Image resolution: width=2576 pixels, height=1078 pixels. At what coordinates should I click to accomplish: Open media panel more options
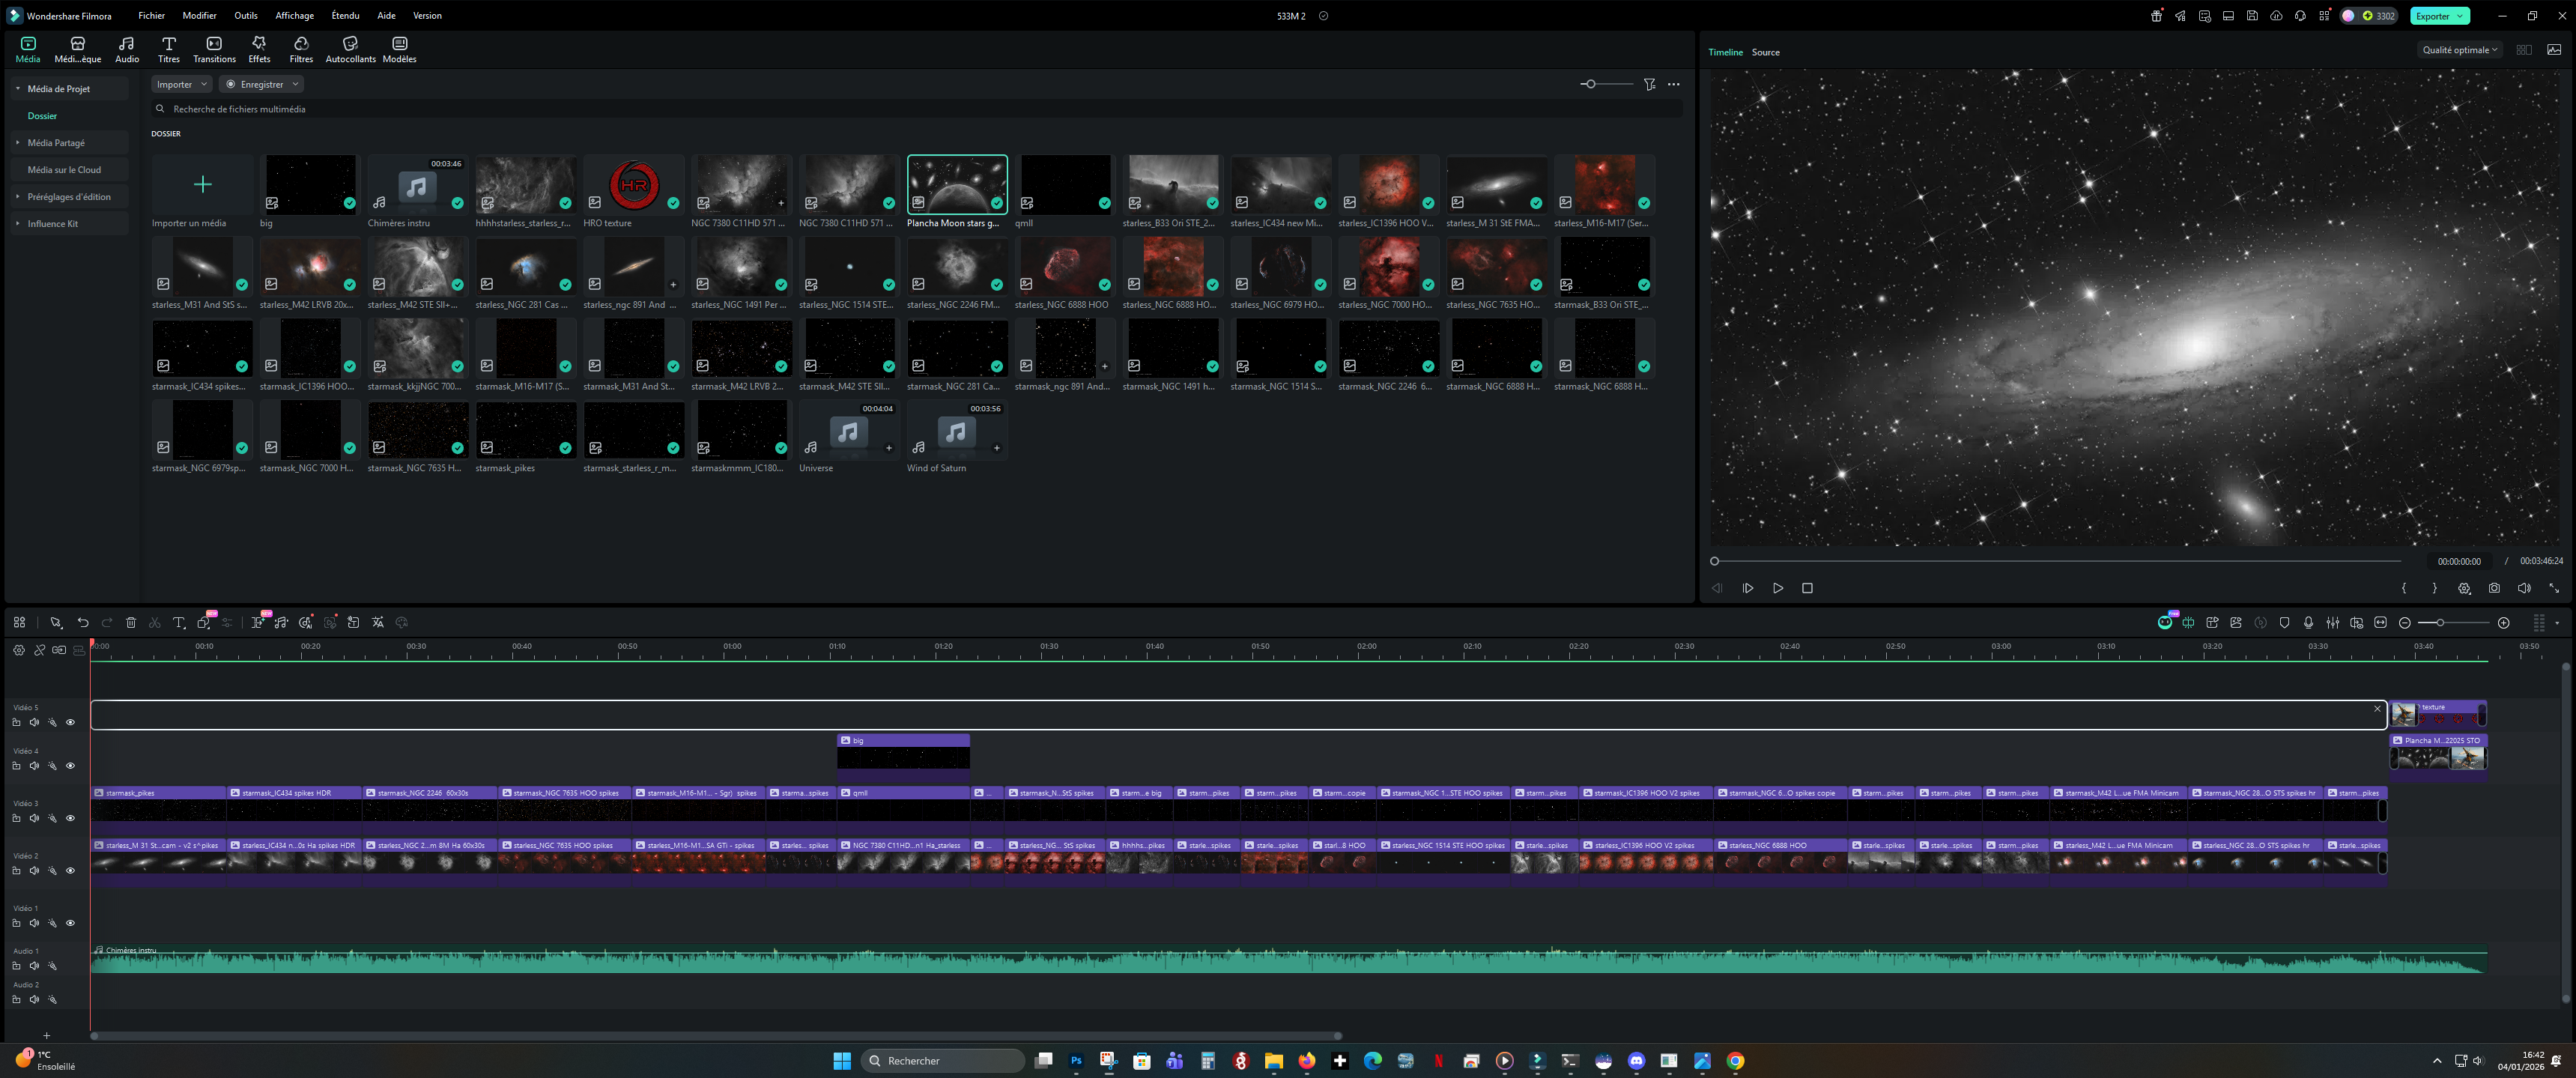(1673, 84)
